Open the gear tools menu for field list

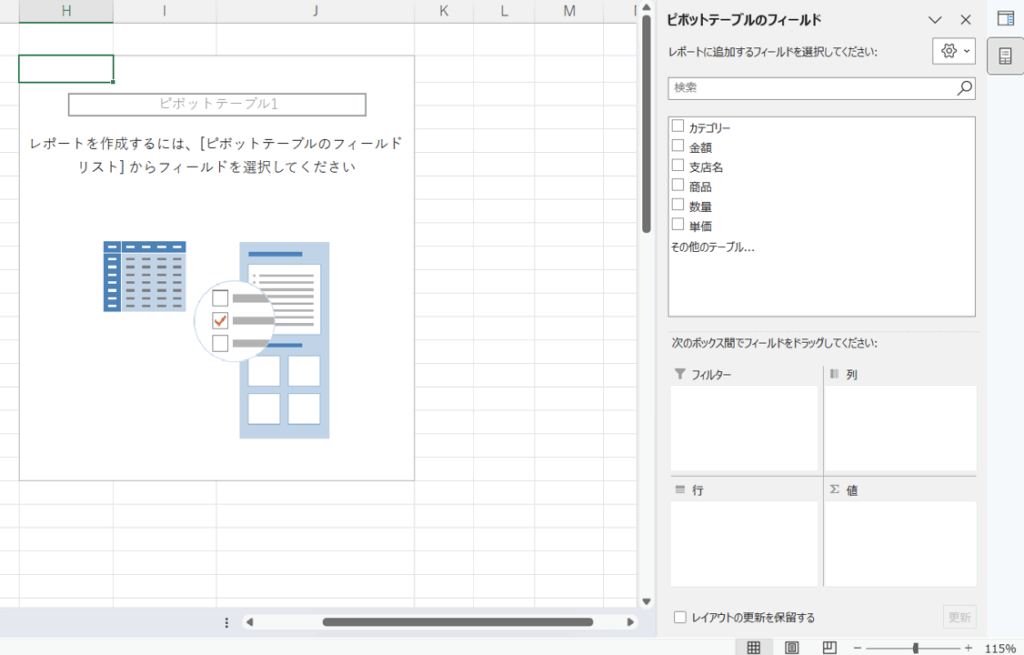(953, 51)
